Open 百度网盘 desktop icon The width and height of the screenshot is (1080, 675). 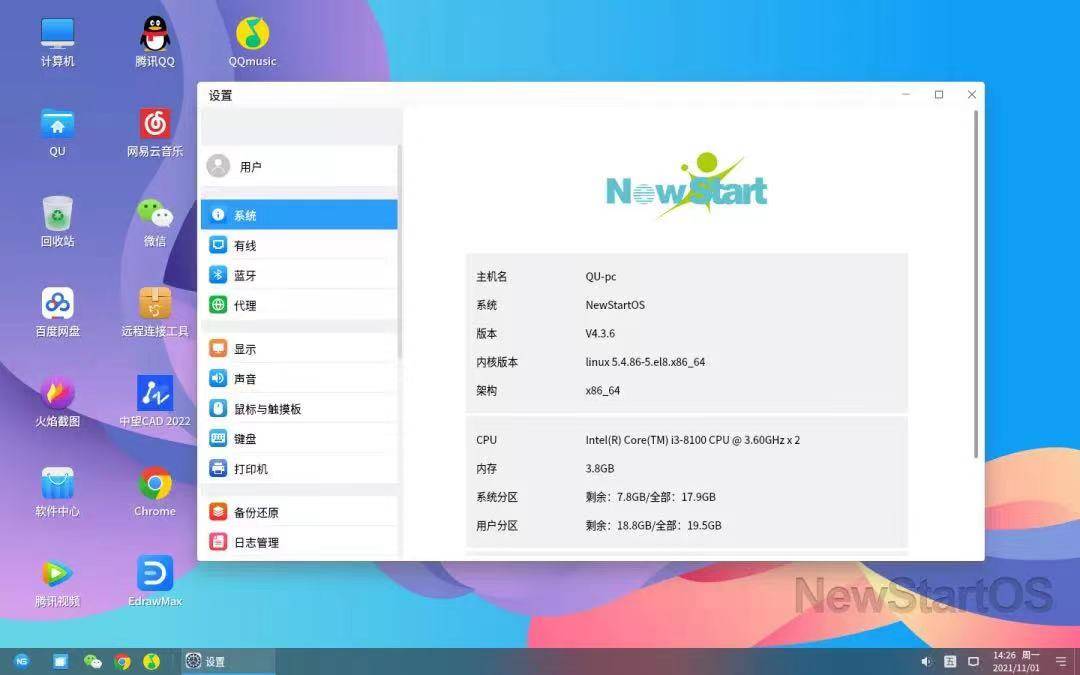57,312
